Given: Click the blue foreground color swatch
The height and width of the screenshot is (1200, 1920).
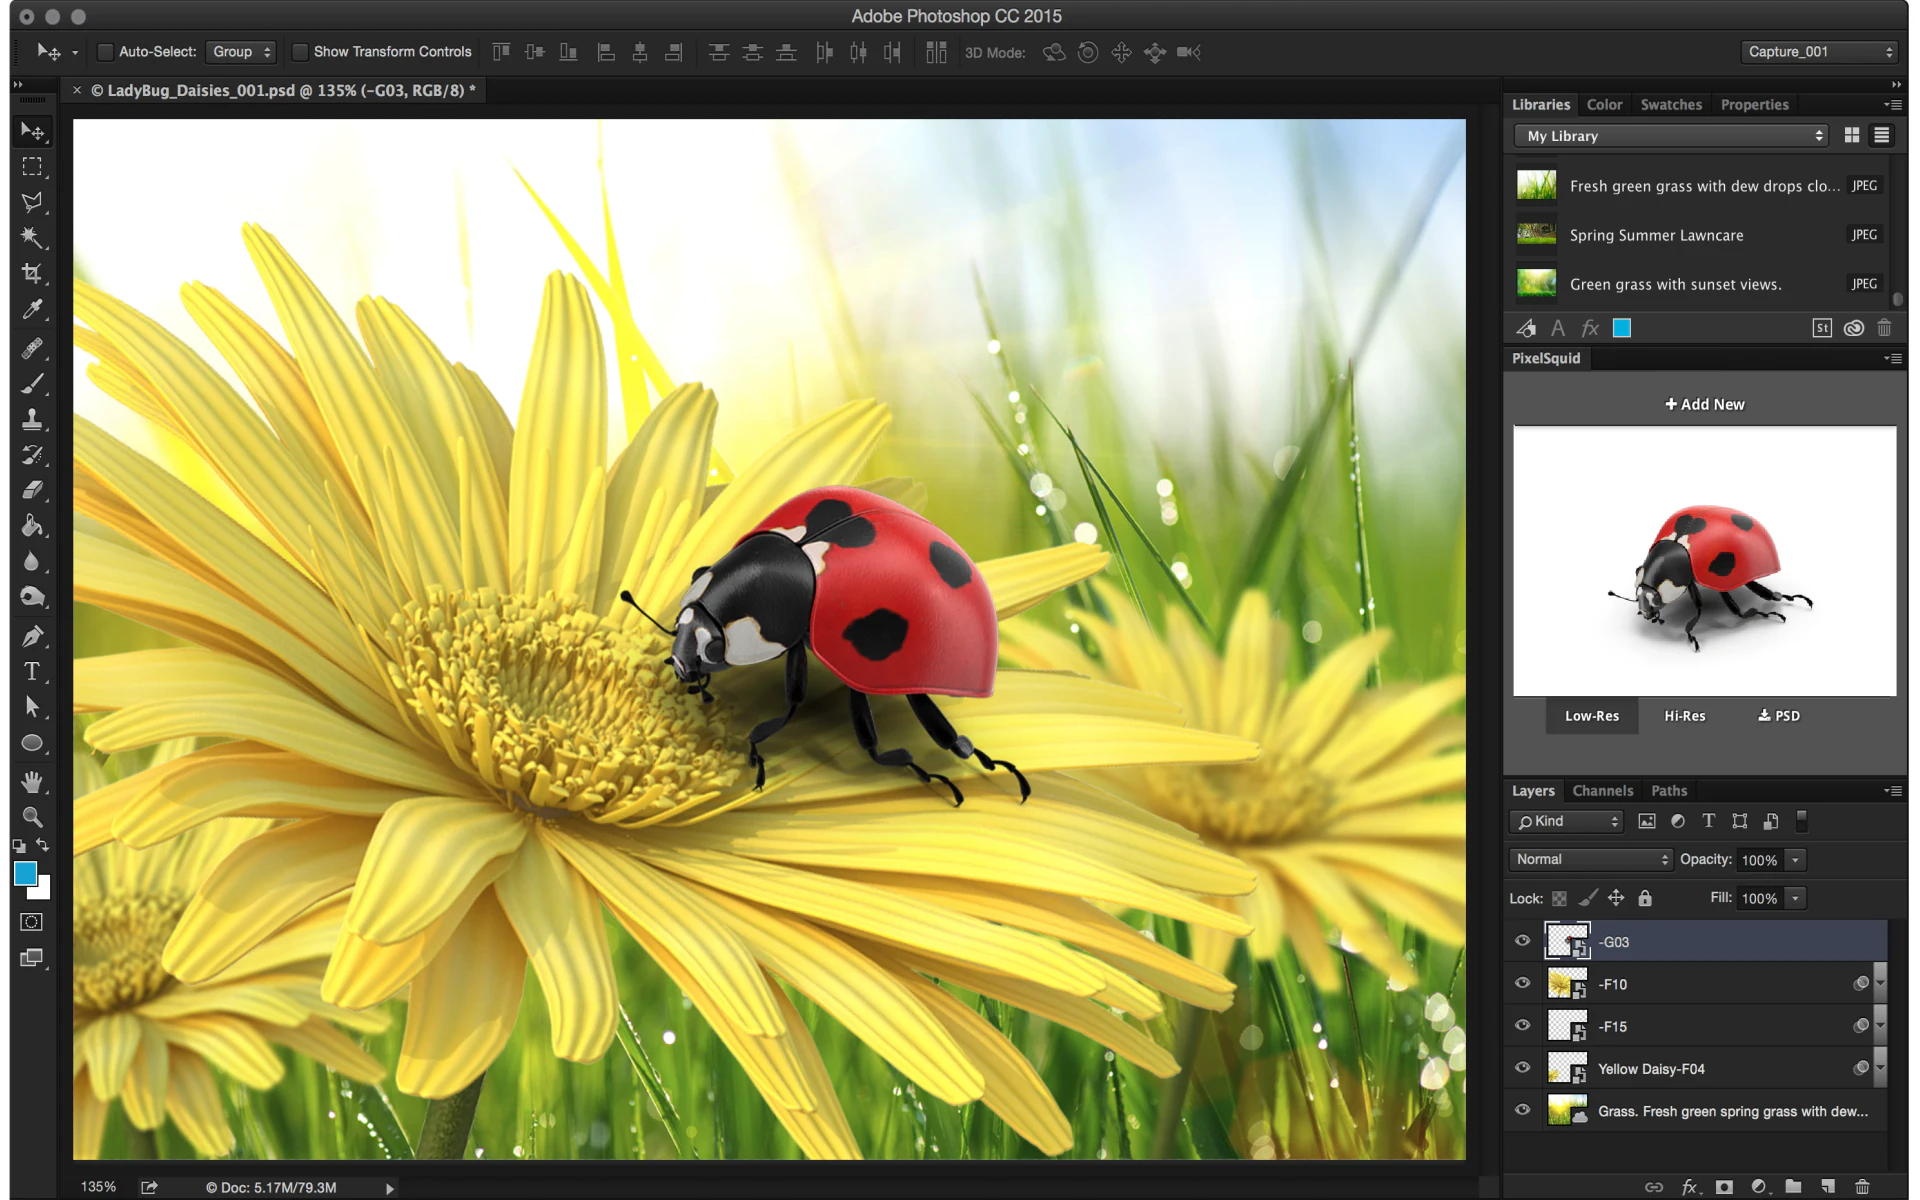Looking at the screenshot, I should click(25, 873).
